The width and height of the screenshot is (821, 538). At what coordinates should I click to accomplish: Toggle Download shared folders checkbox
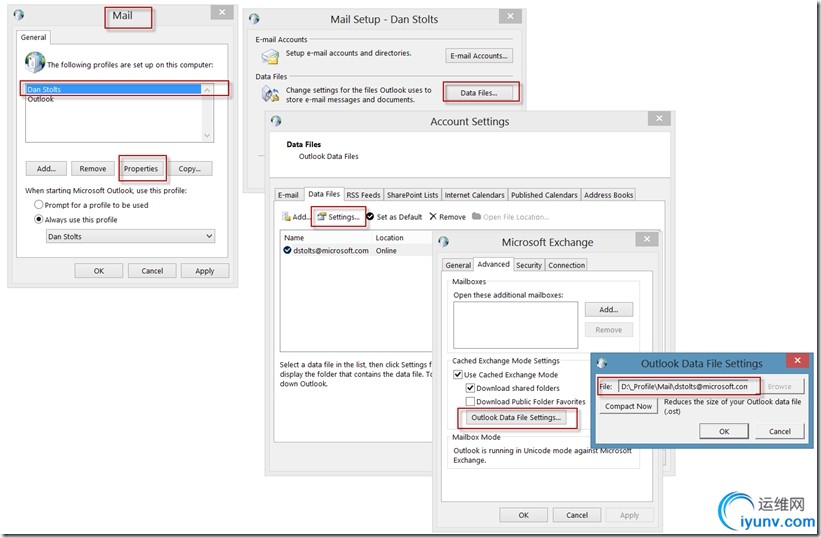(470, 388)
